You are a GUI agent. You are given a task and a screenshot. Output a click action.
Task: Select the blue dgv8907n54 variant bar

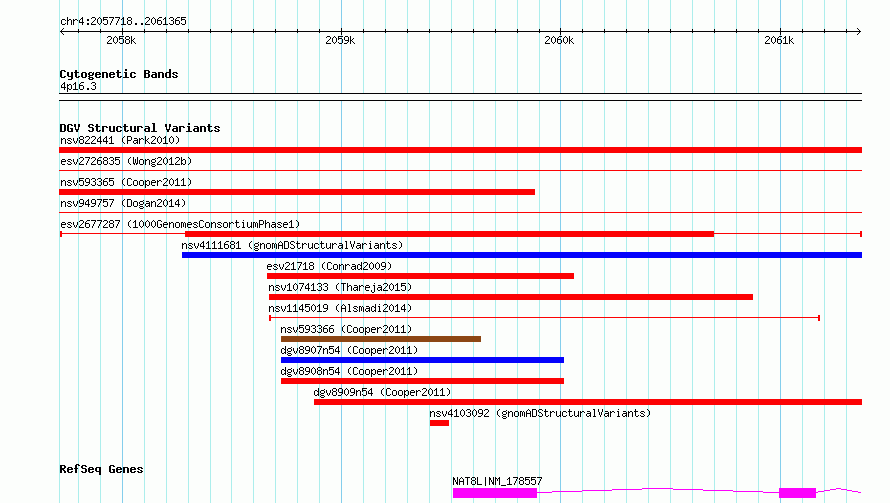tap(422, 360)
